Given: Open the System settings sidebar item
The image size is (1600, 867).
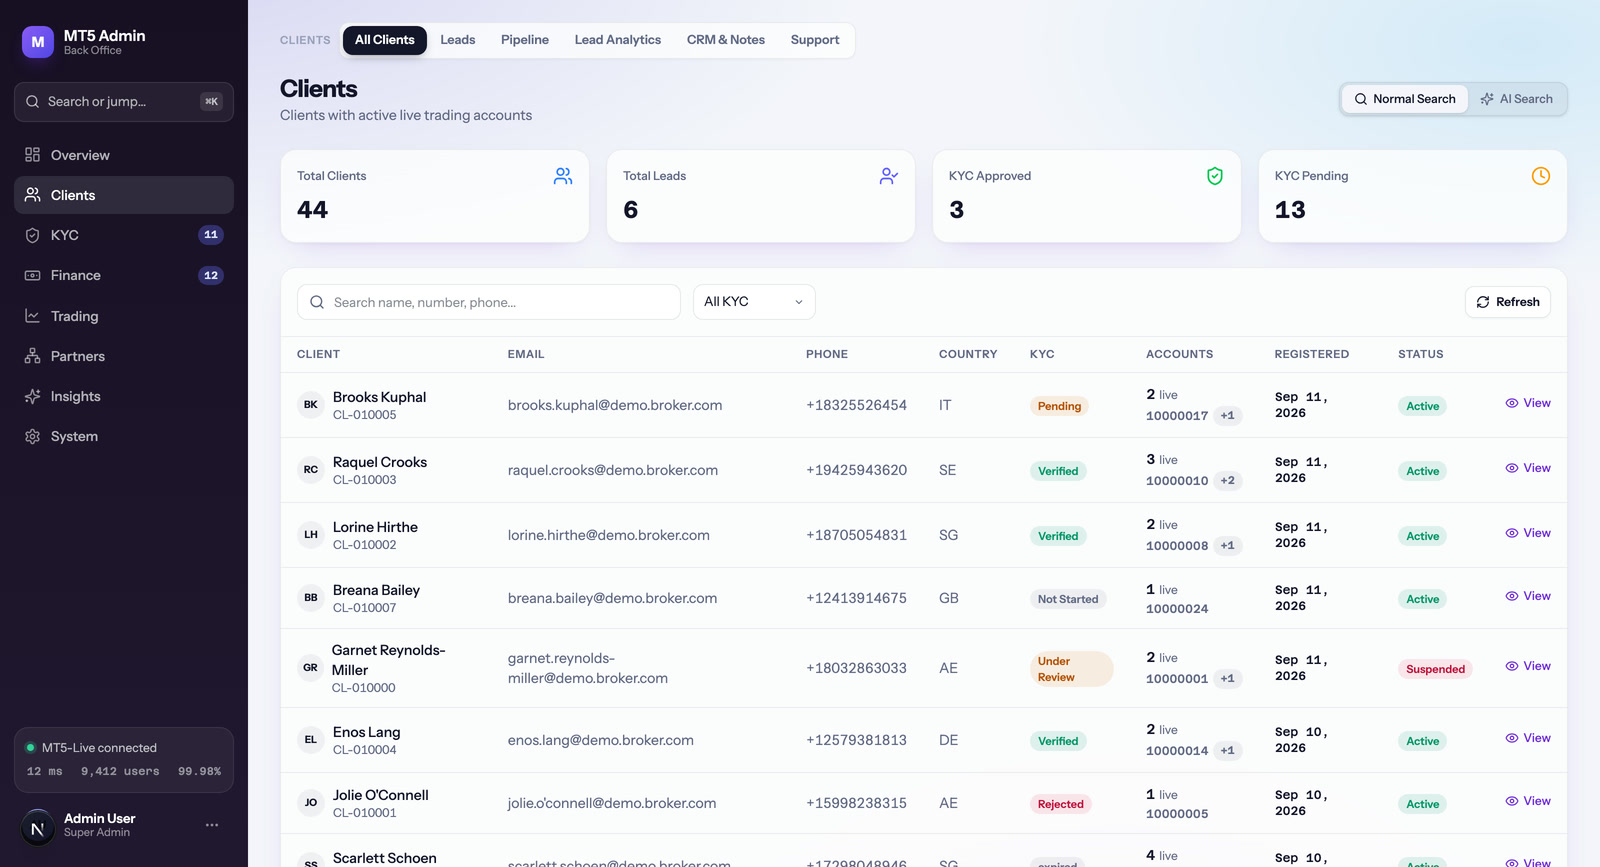Looking at the screenshot, I should point(124,436).
